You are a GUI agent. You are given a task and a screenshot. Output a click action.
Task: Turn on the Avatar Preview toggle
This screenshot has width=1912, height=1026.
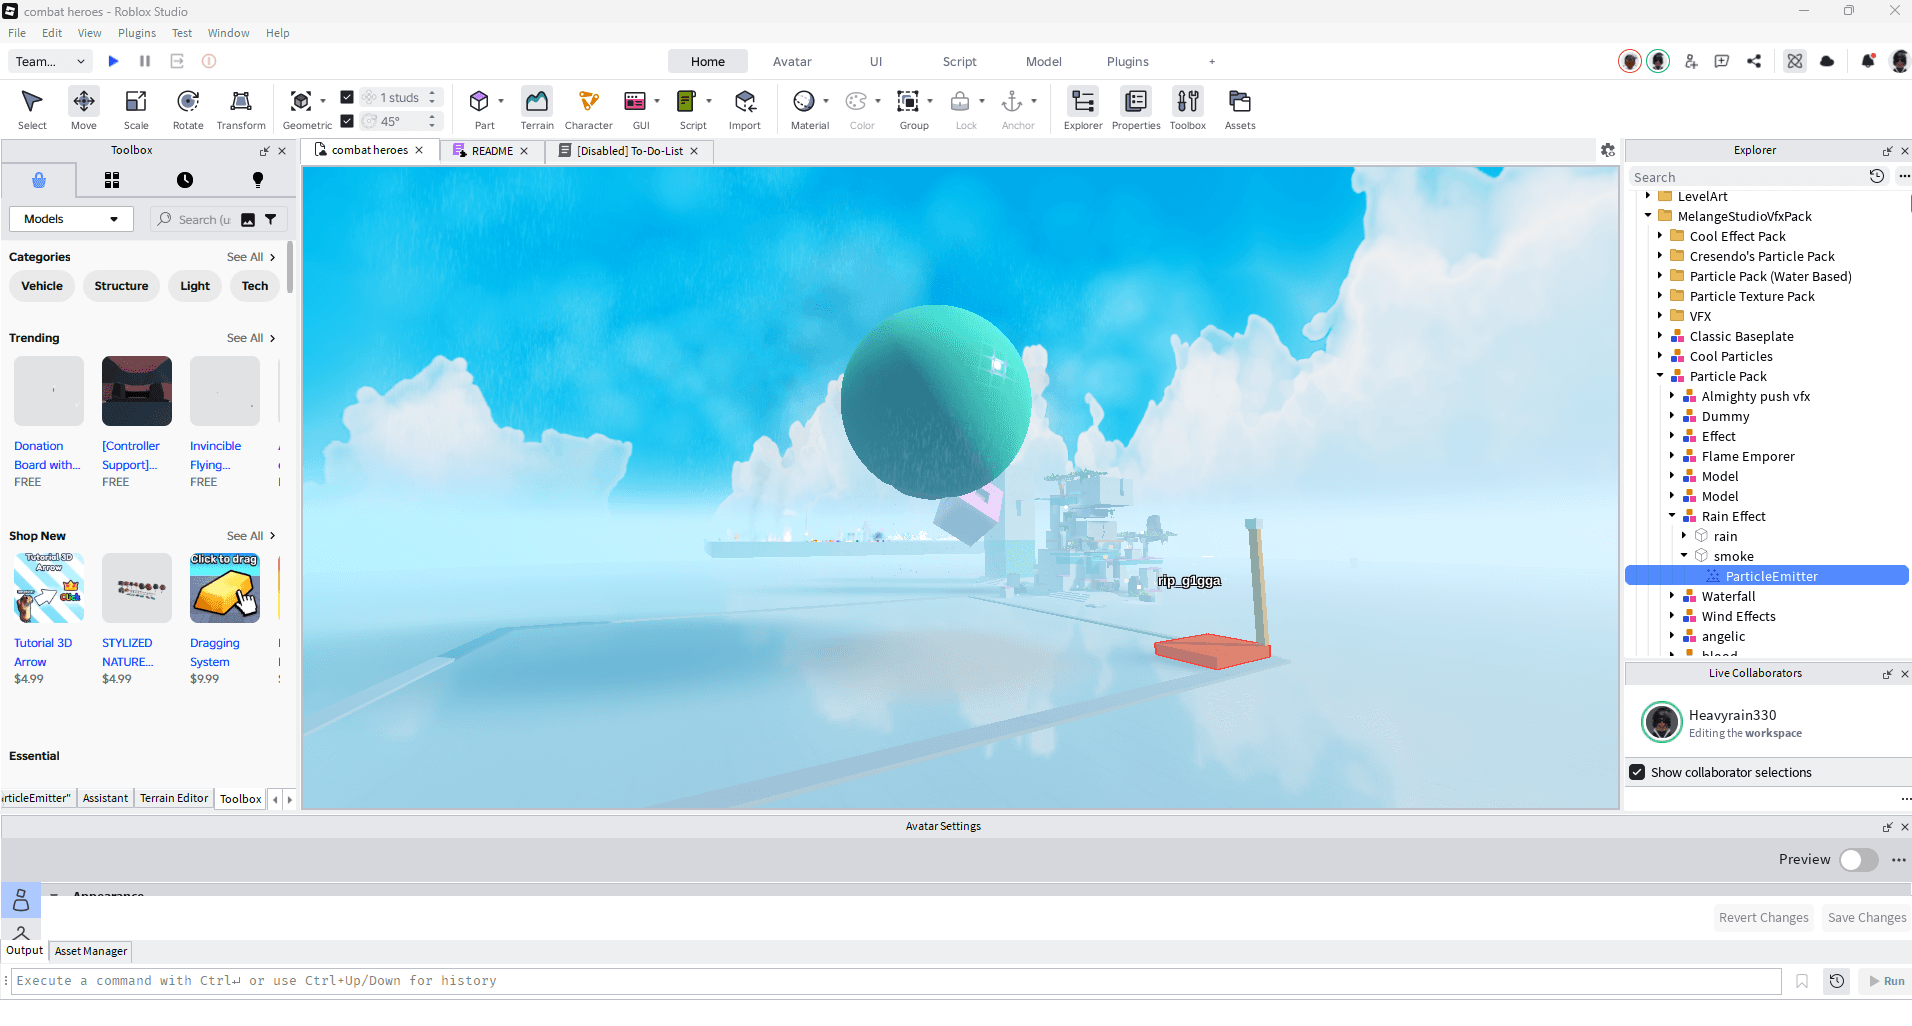click(x=1859, y=860)
